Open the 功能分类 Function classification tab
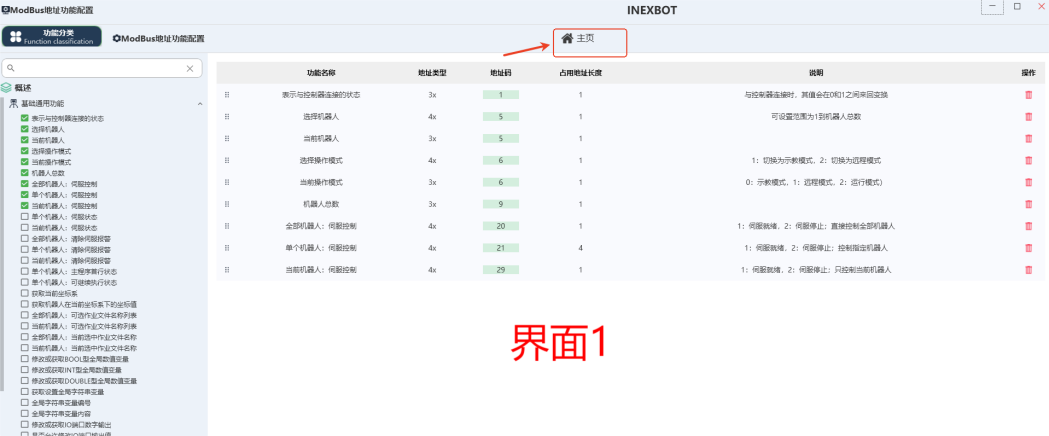Viewport: 1049px width, 436px height. pos(52,37)
